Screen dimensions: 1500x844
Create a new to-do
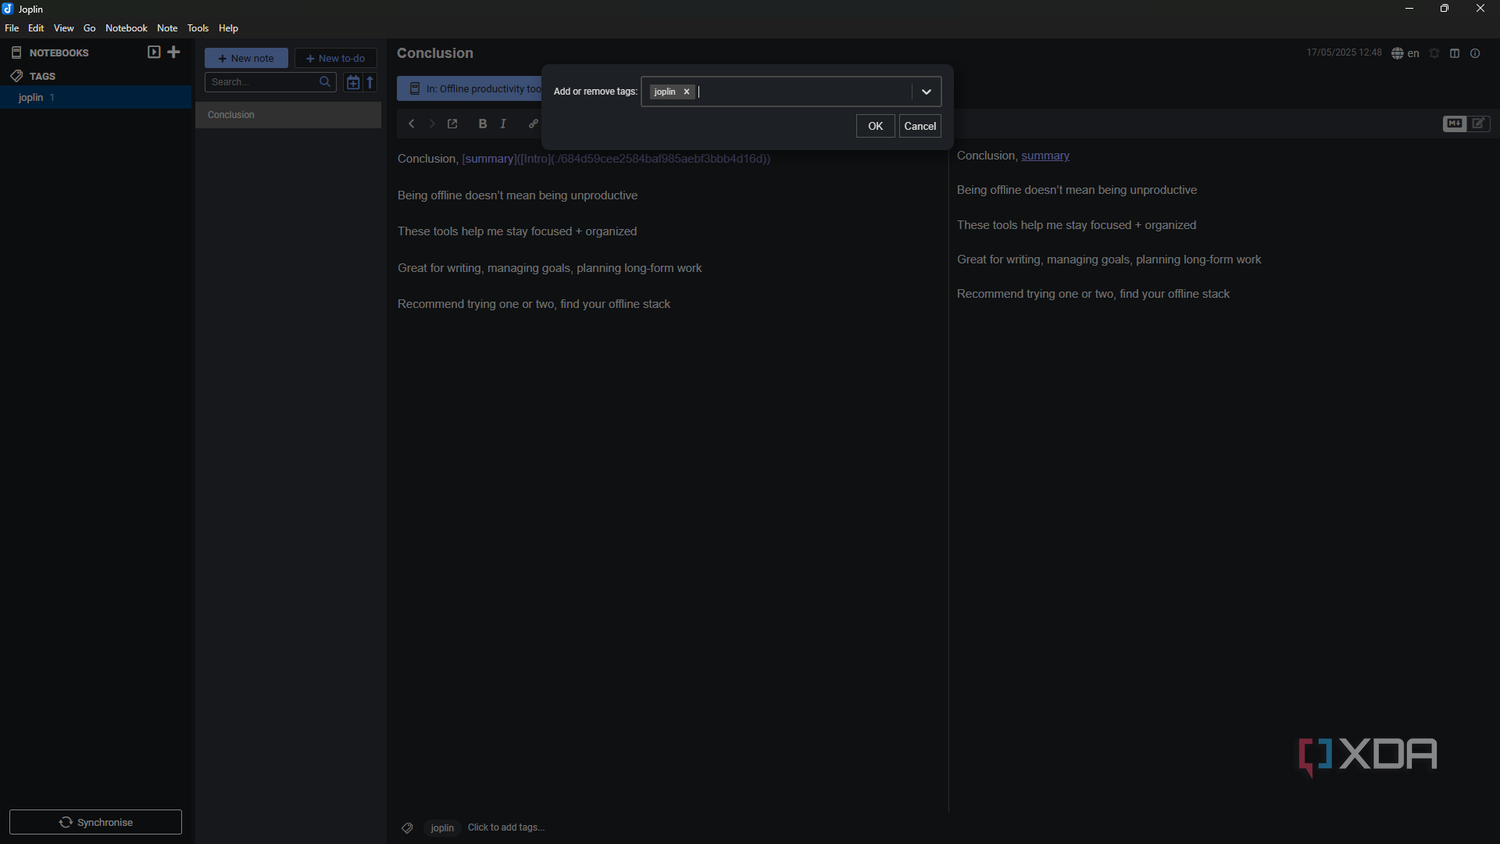click(x=335, y=58)
